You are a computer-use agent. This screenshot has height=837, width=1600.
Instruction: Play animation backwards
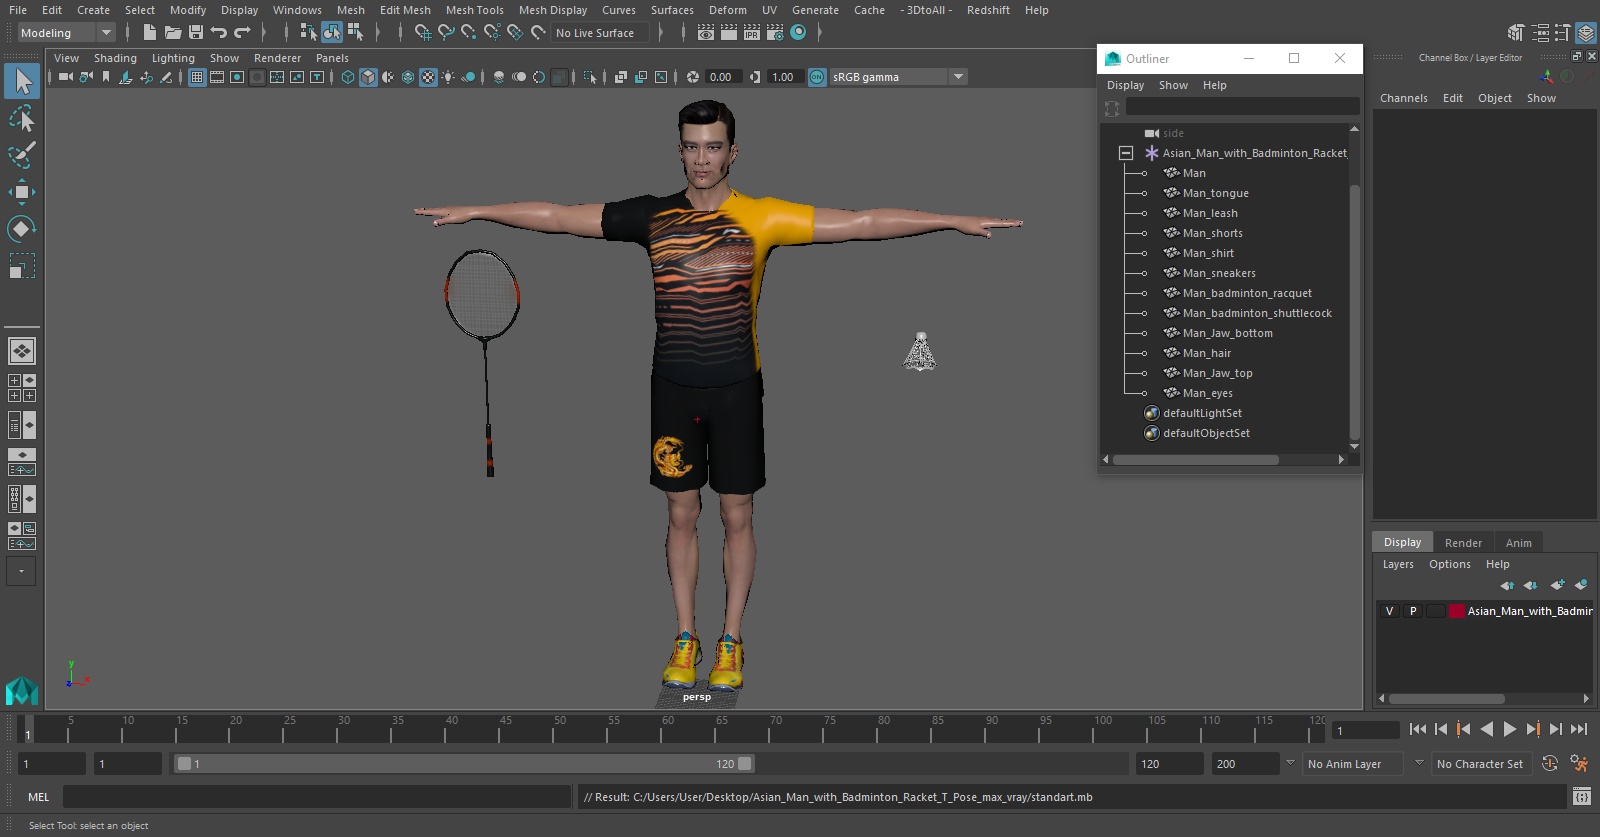(1487, 729)
